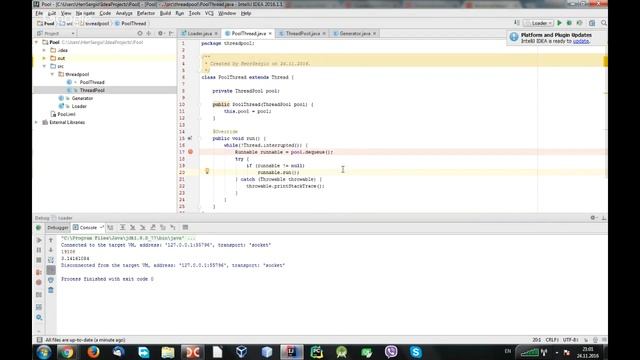Clear console with the trash icon
This screenshot has height=360, width=640.
click(x=51, y=290)
